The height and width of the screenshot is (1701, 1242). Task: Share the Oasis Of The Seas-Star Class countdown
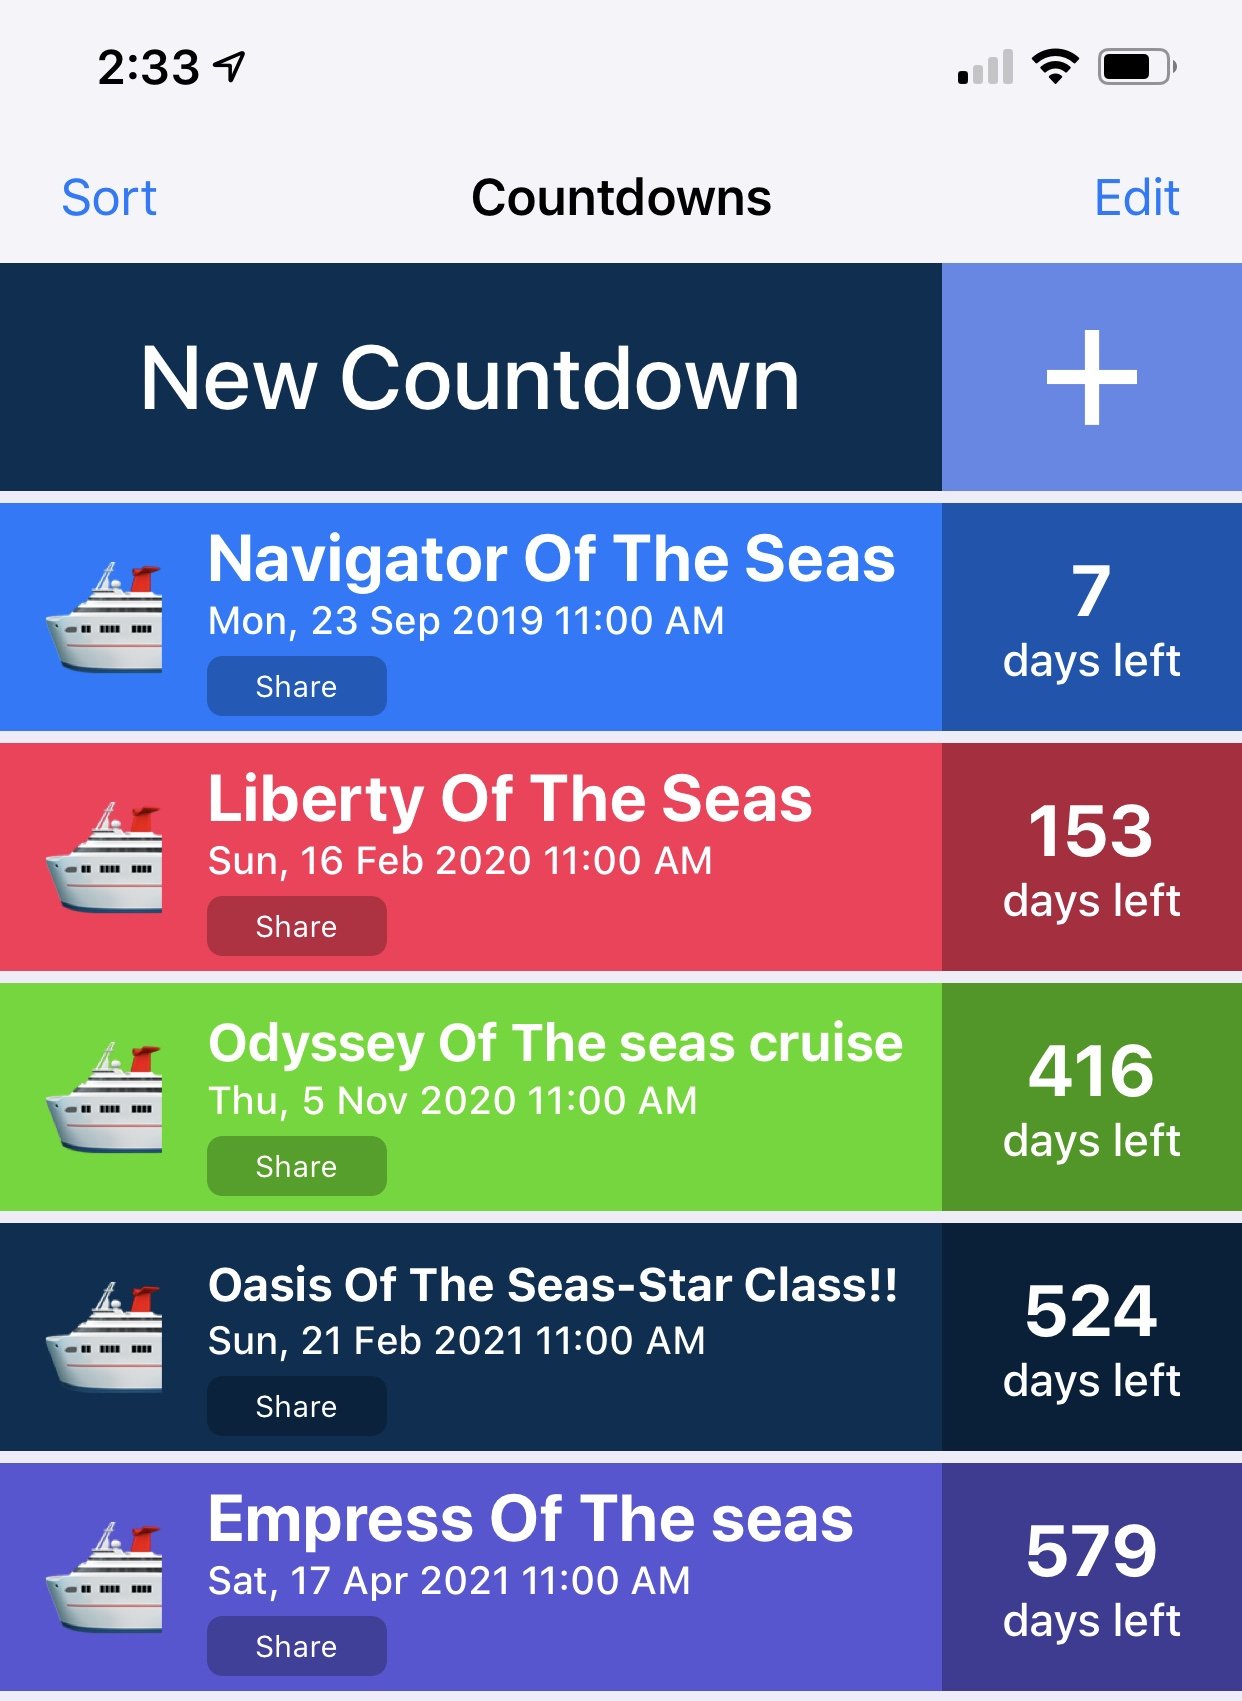pyautogui.click(x=296, y=1406)
